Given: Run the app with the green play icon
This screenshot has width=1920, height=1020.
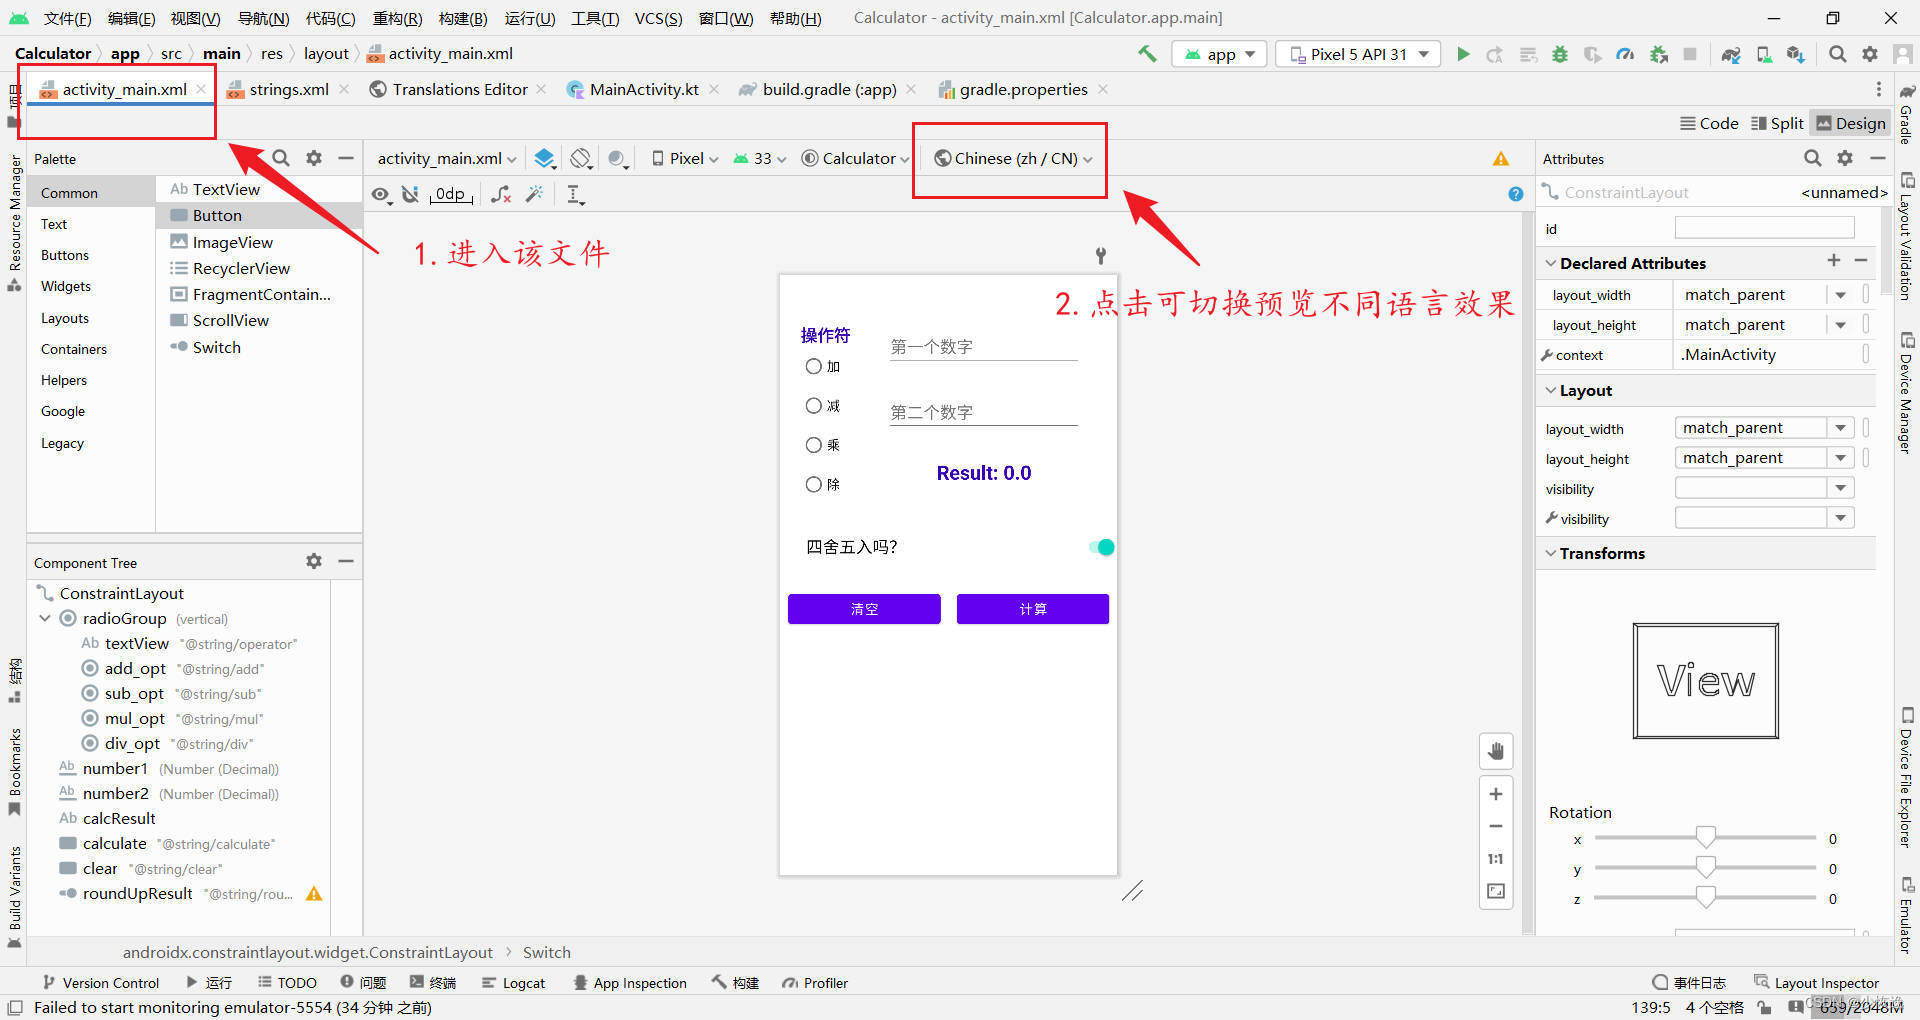Looking at the screenshot, I should pos(1463,54).
